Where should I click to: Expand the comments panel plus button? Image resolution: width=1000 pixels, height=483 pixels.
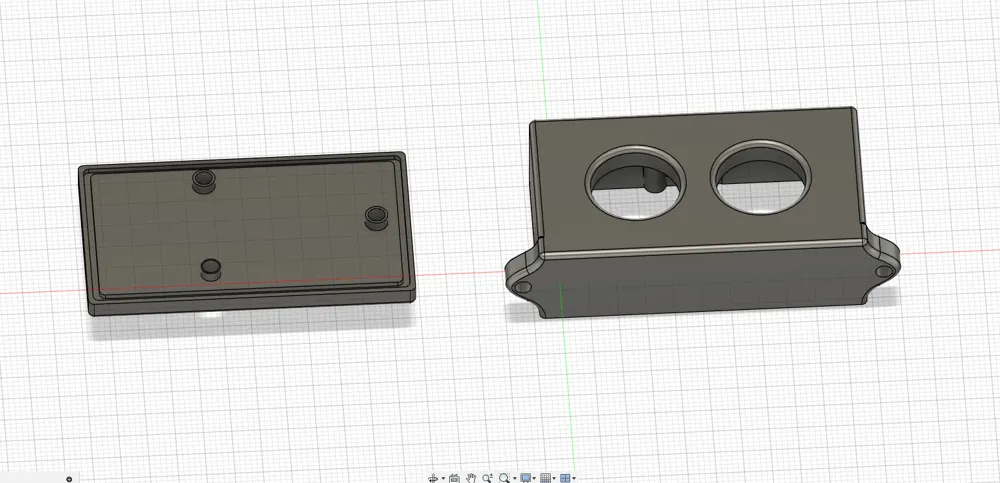pos(70,479)
